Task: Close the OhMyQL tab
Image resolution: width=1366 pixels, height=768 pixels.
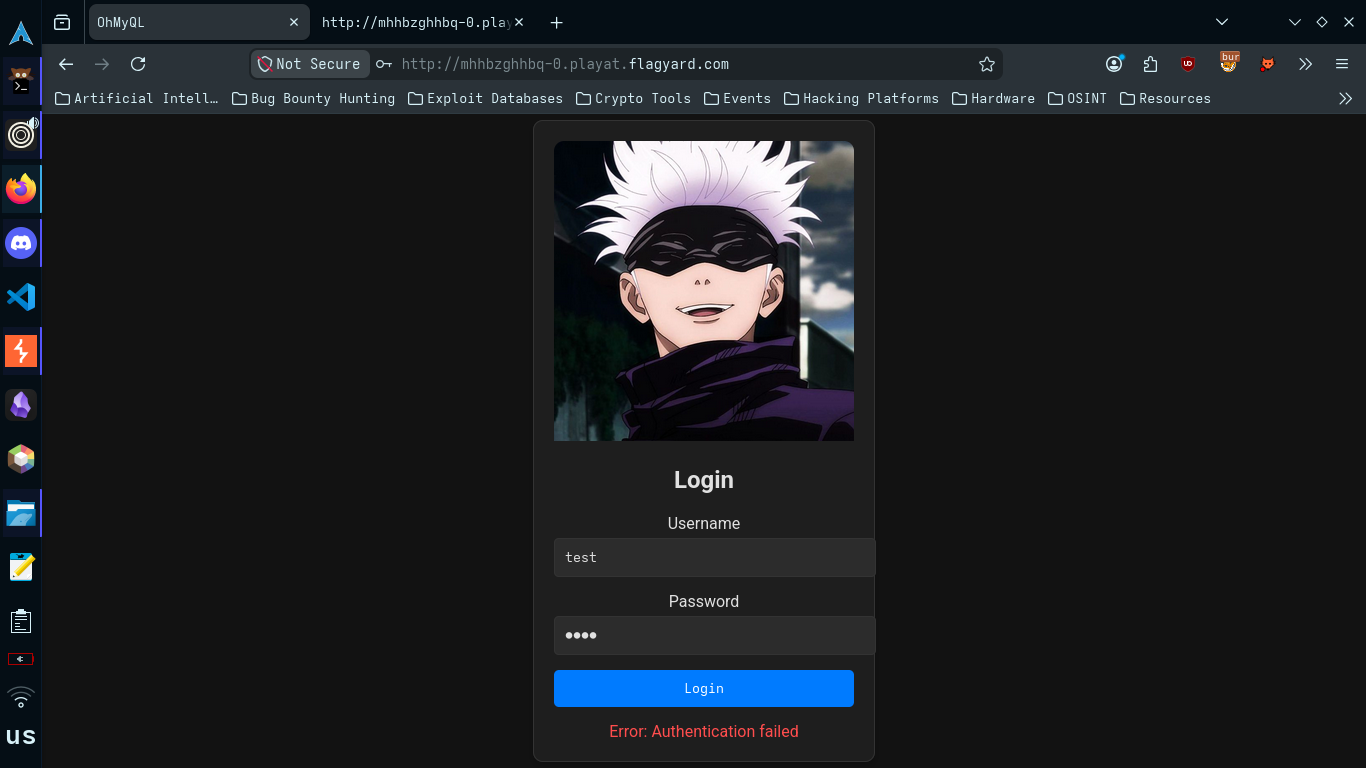Action: pyautogui.click(x=294, y=22)
